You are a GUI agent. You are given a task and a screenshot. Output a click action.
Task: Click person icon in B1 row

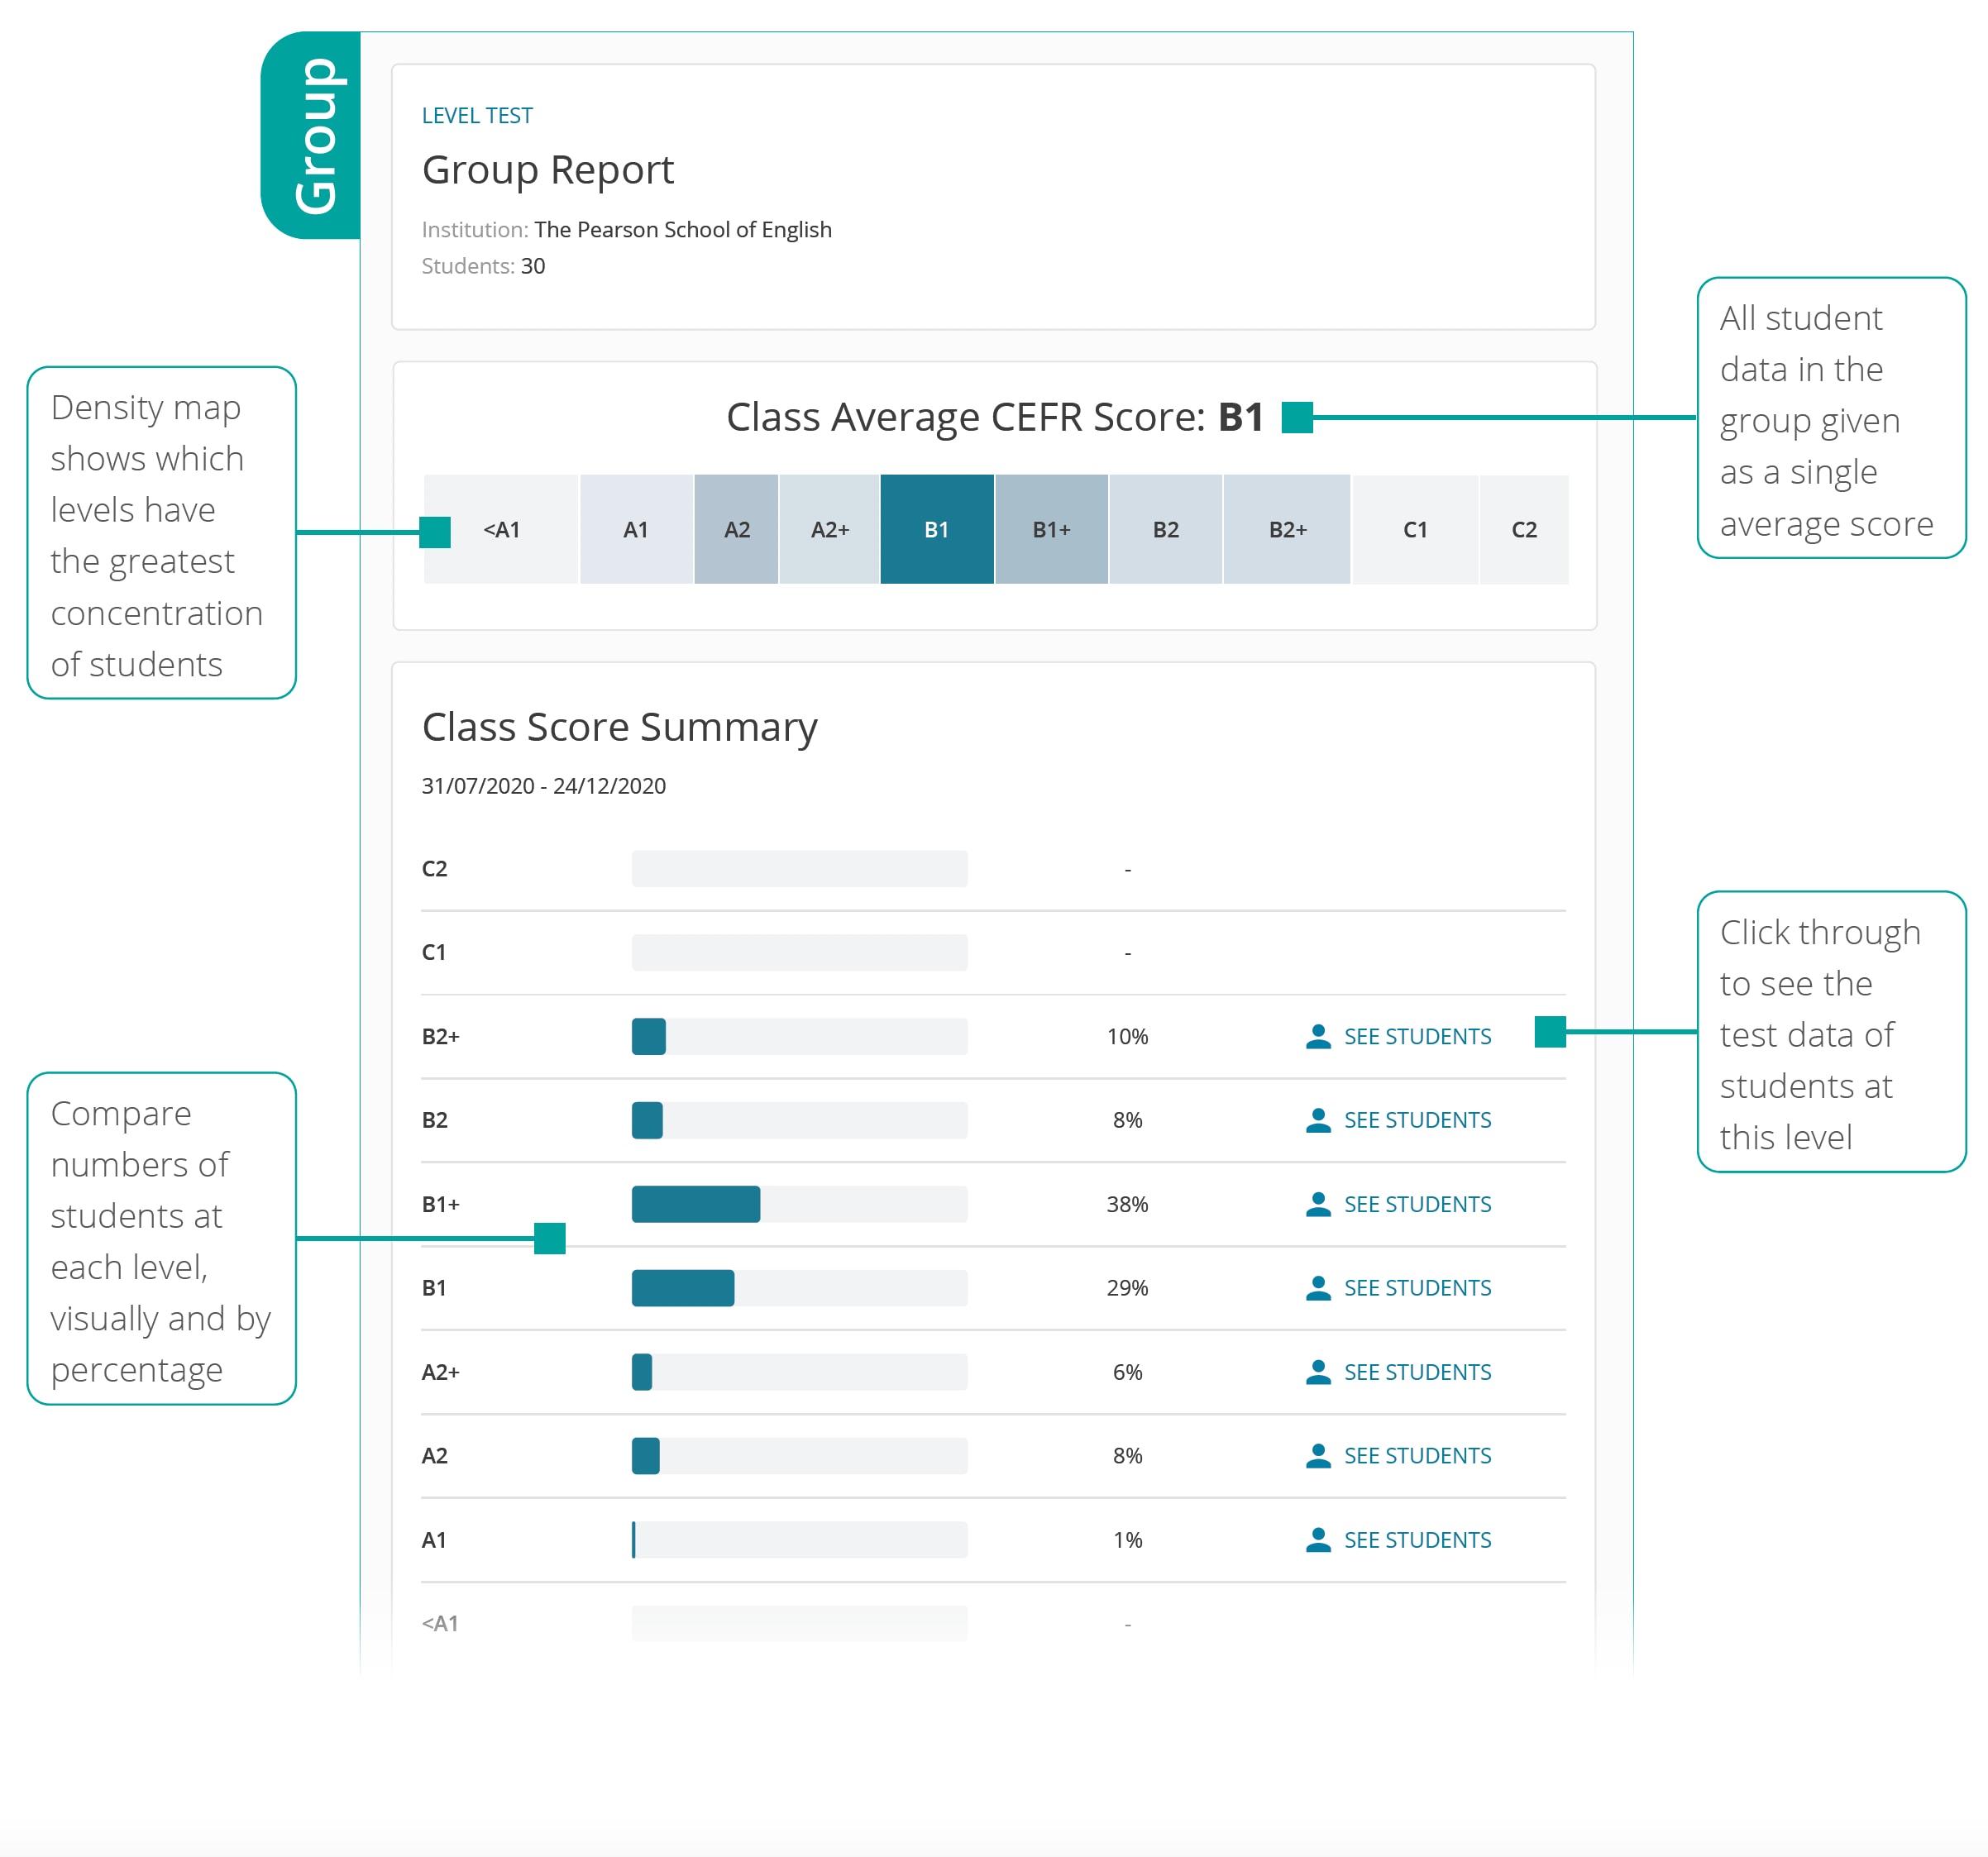1318,1289
